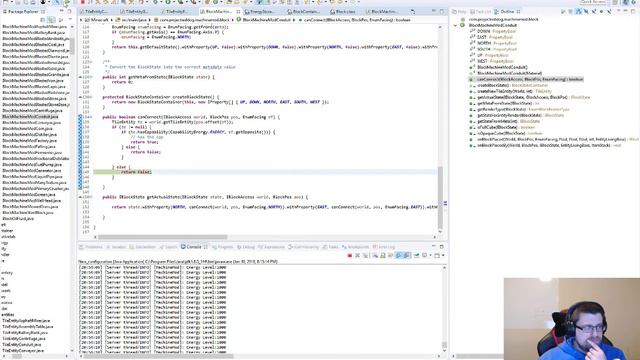Remove the launch with the console X icon
The height and width of the screenshot is (360, 640).
358,256
